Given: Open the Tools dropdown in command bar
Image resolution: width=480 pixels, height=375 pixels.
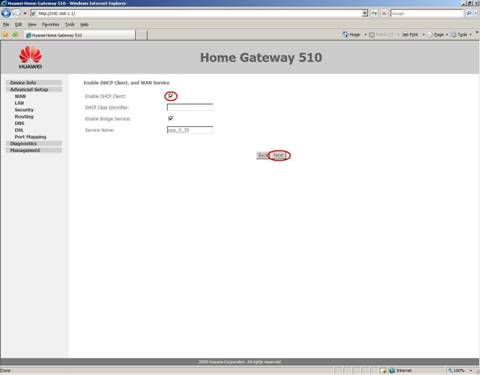Looking at the screenshot, I should (x=462, y=34).
